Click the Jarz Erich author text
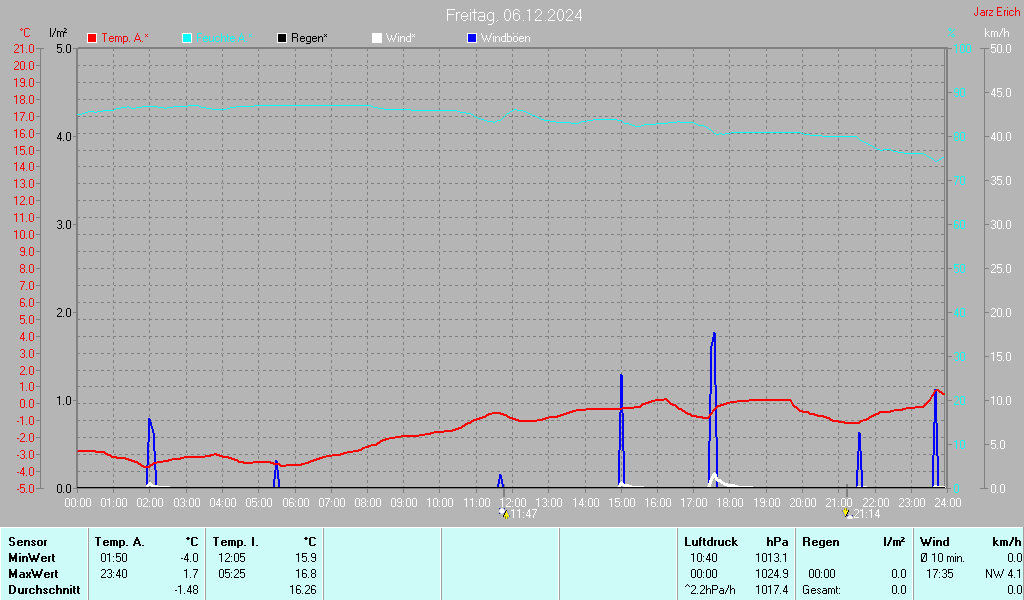1024x600 pixels. (x=996, y=13)
